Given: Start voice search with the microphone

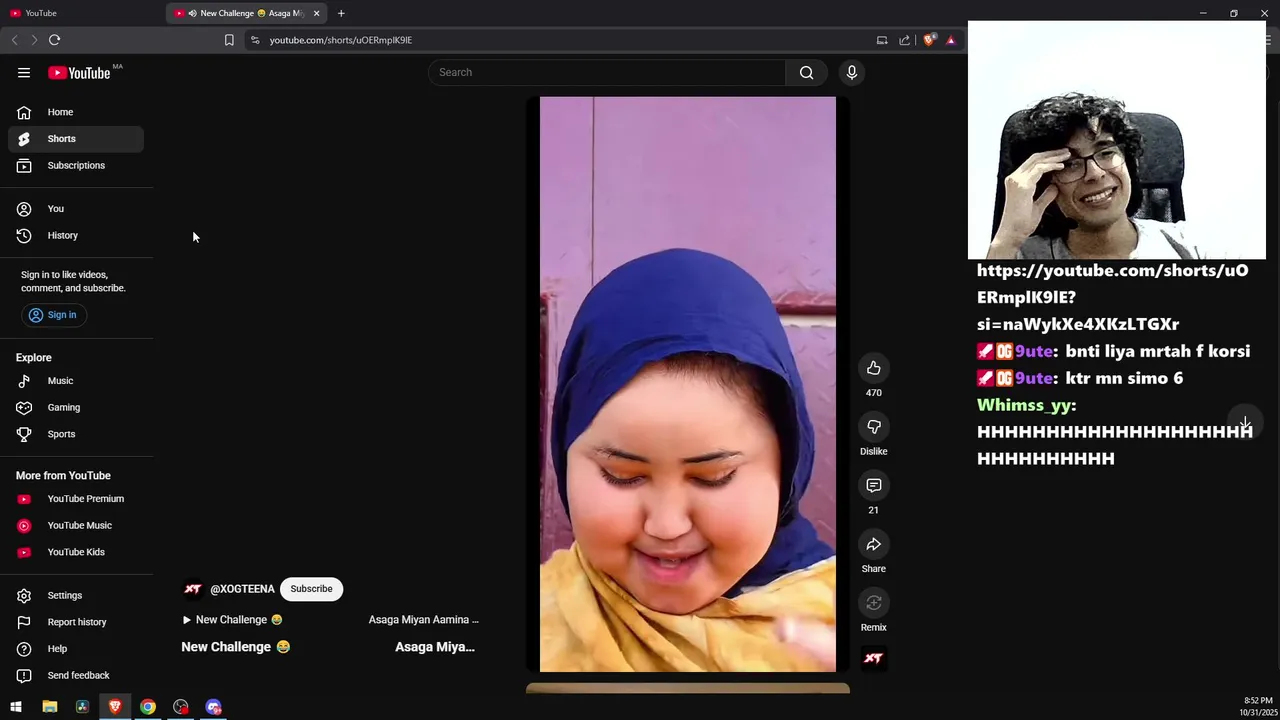Looking at the screenshot, I should coord(852,72).
